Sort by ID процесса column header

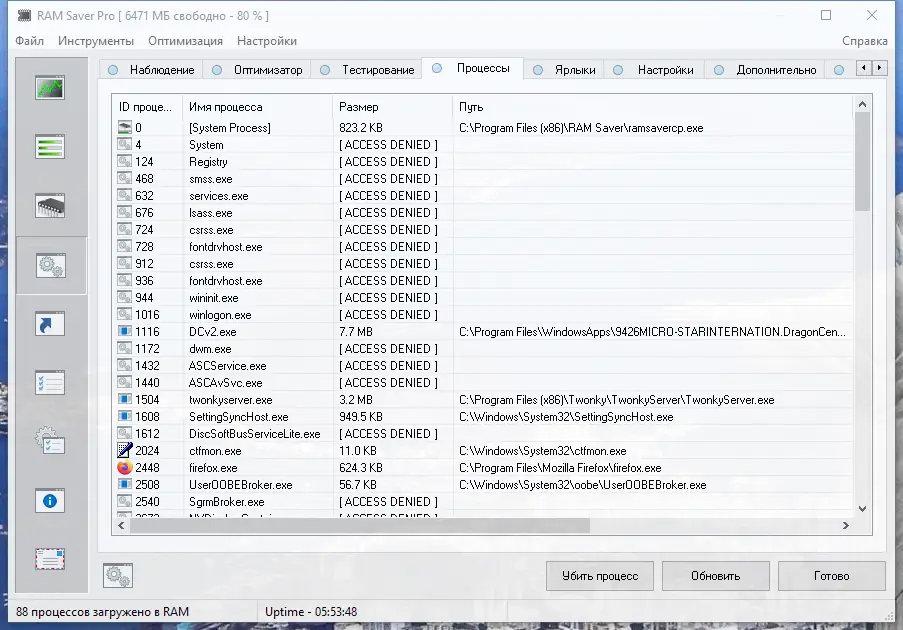click(x=147, y=107)
